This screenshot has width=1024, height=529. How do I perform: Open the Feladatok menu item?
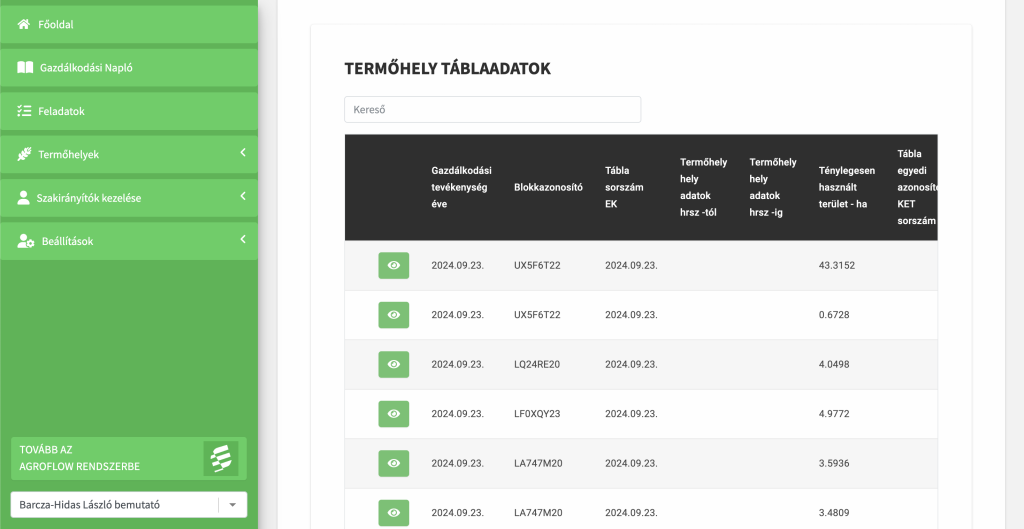61,111
